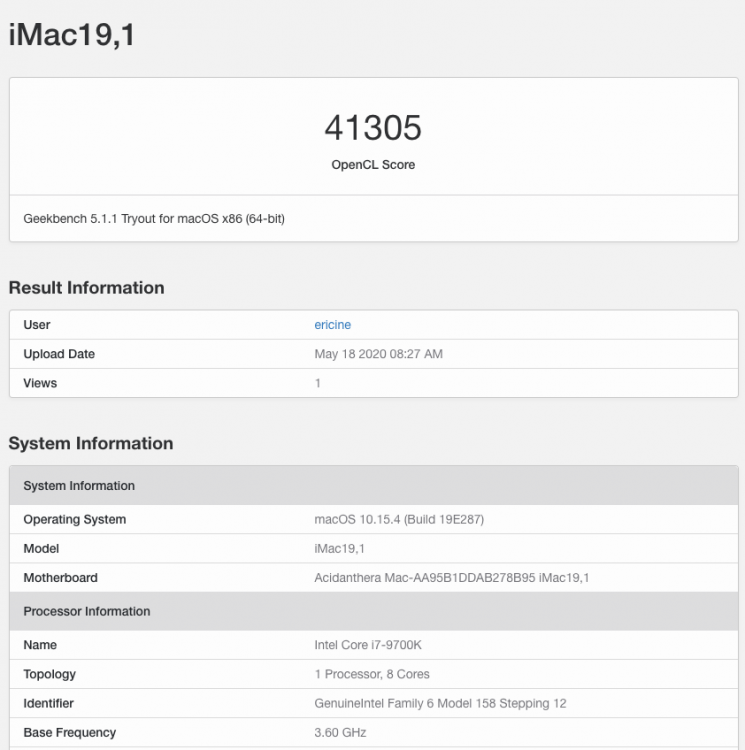
Task: Select the Acidanthera motherboard identifier text
Action: point(451,578)
